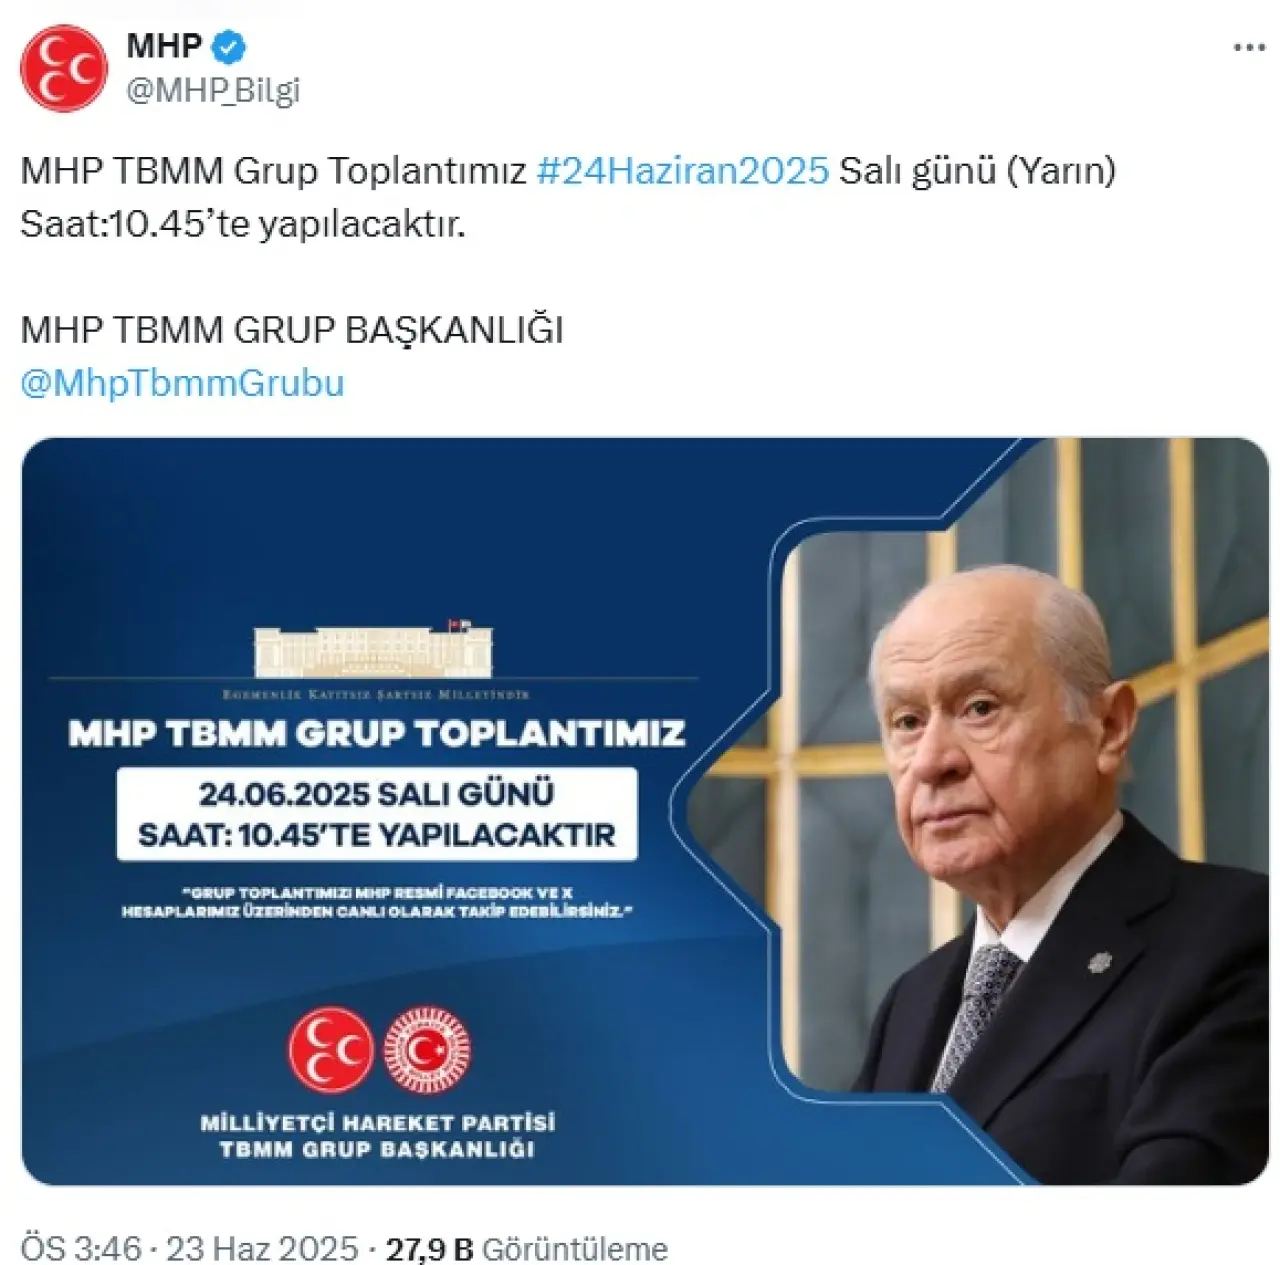The width and height of the screenshot is (1280, 1265).
Task: Open the MHP profile avatar logo
Action: pyautogui.click(x=63, y=69)
